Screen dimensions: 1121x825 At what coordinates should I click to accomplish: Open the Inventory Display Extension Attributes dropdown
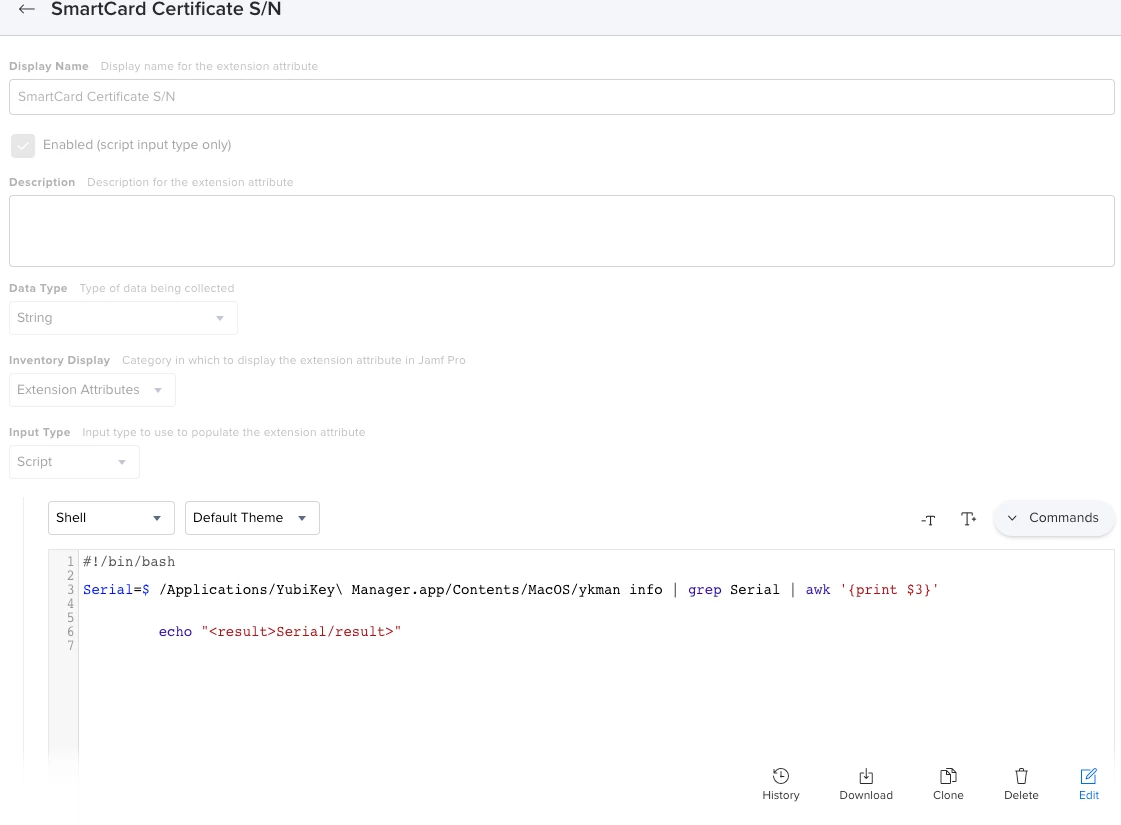[92, 390]
